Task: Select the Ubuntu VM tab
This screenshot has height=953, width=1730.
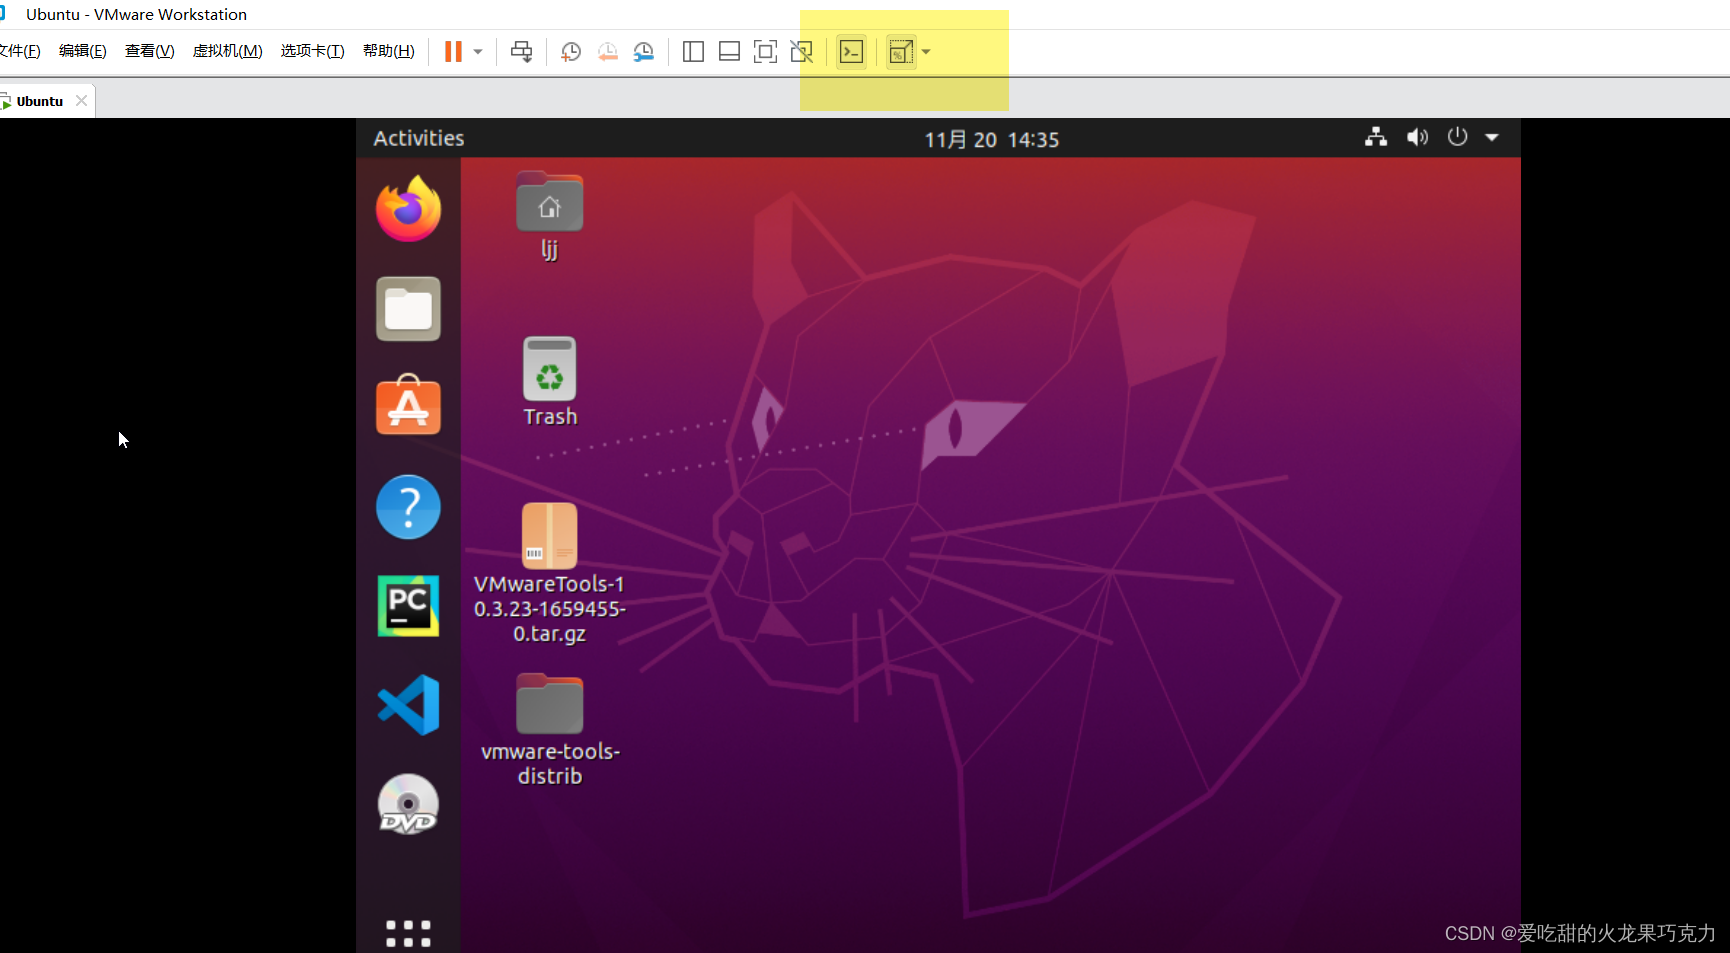Action: (x=39, y=101)
